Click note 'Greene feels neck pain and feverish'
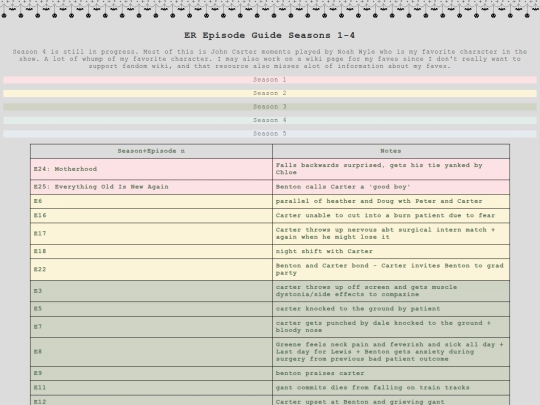The image size is (540, 405). [391, 352]
